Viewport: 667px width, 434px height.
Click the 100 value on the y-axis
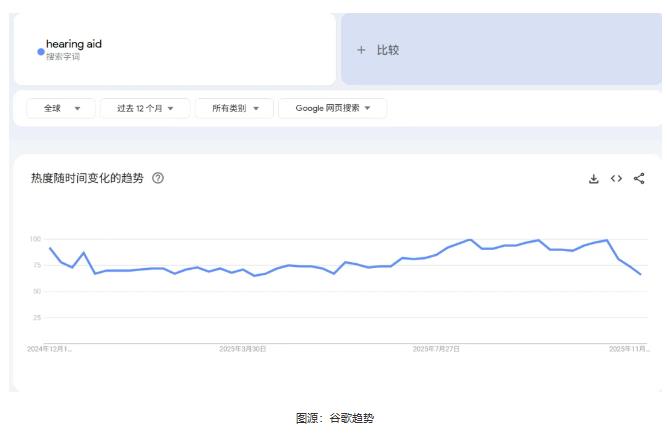point(35,239)
